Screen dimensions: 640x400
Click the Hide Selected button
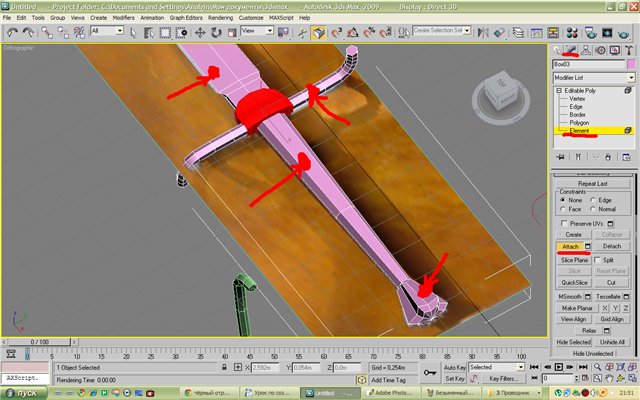click(573, 342)
